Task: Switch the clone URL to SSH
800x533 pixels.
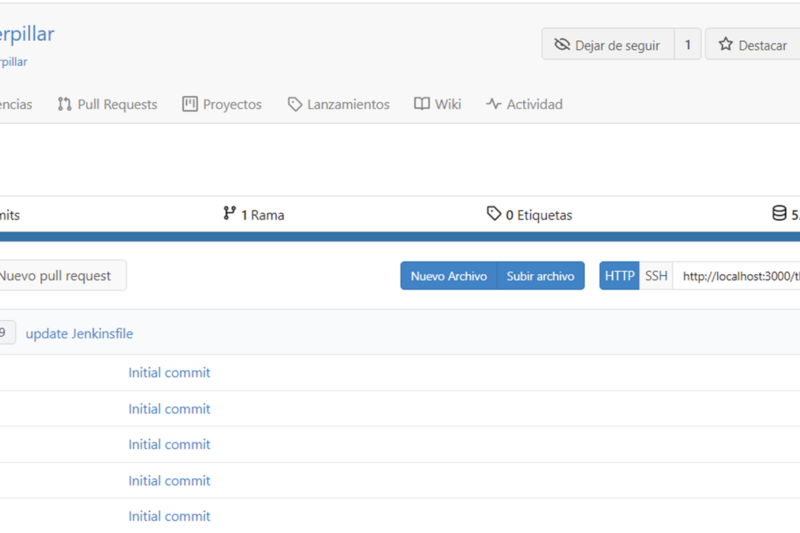Action: tap(656, 276)
